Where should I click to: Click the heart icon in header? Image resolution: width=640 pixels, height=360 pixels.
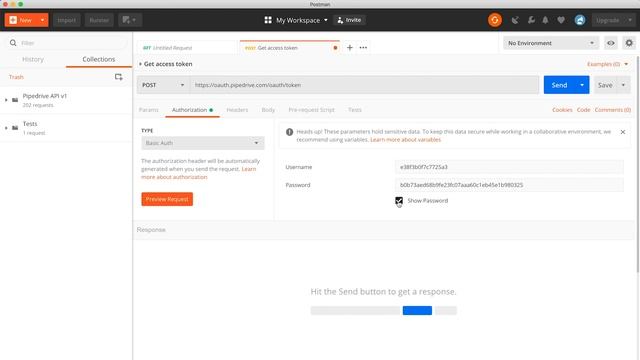[x=561, y=20]
